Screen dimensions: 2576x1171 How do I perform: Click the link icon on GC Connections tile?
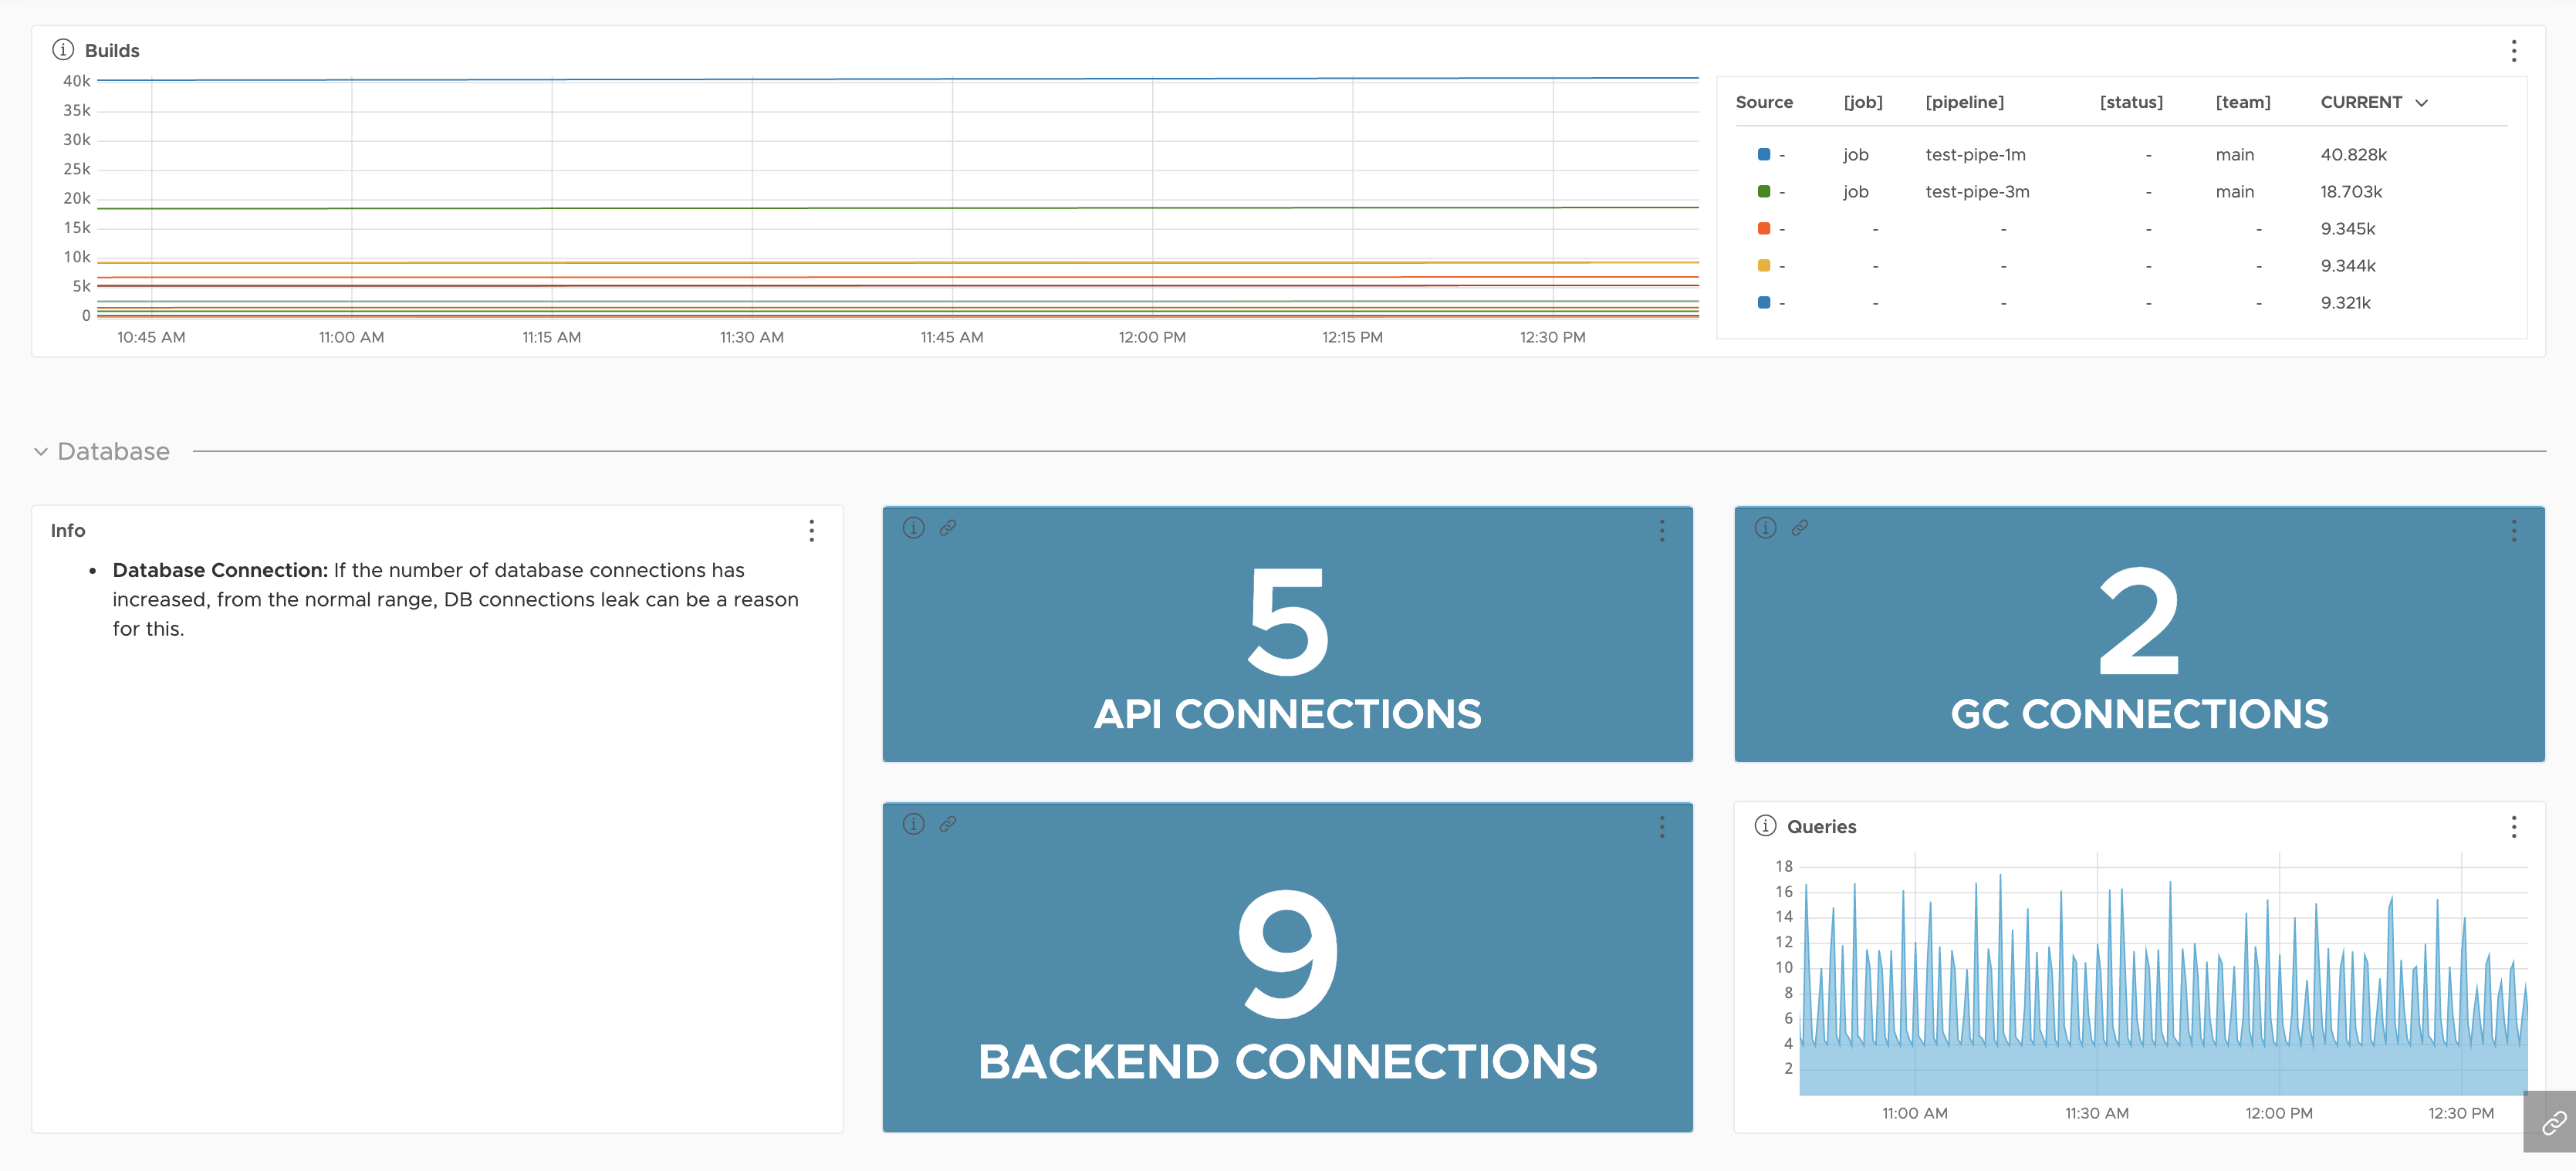(1800, 528)
